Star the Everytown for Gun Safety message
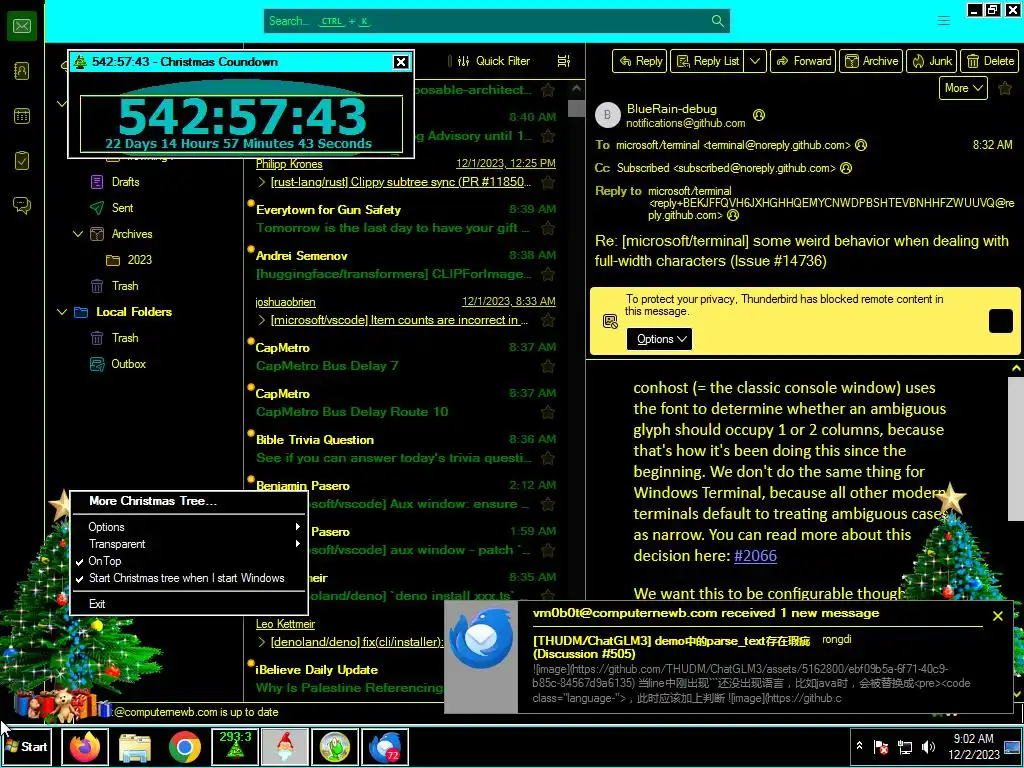This screenshot has height=768, width=1024. tap(548, 228)
